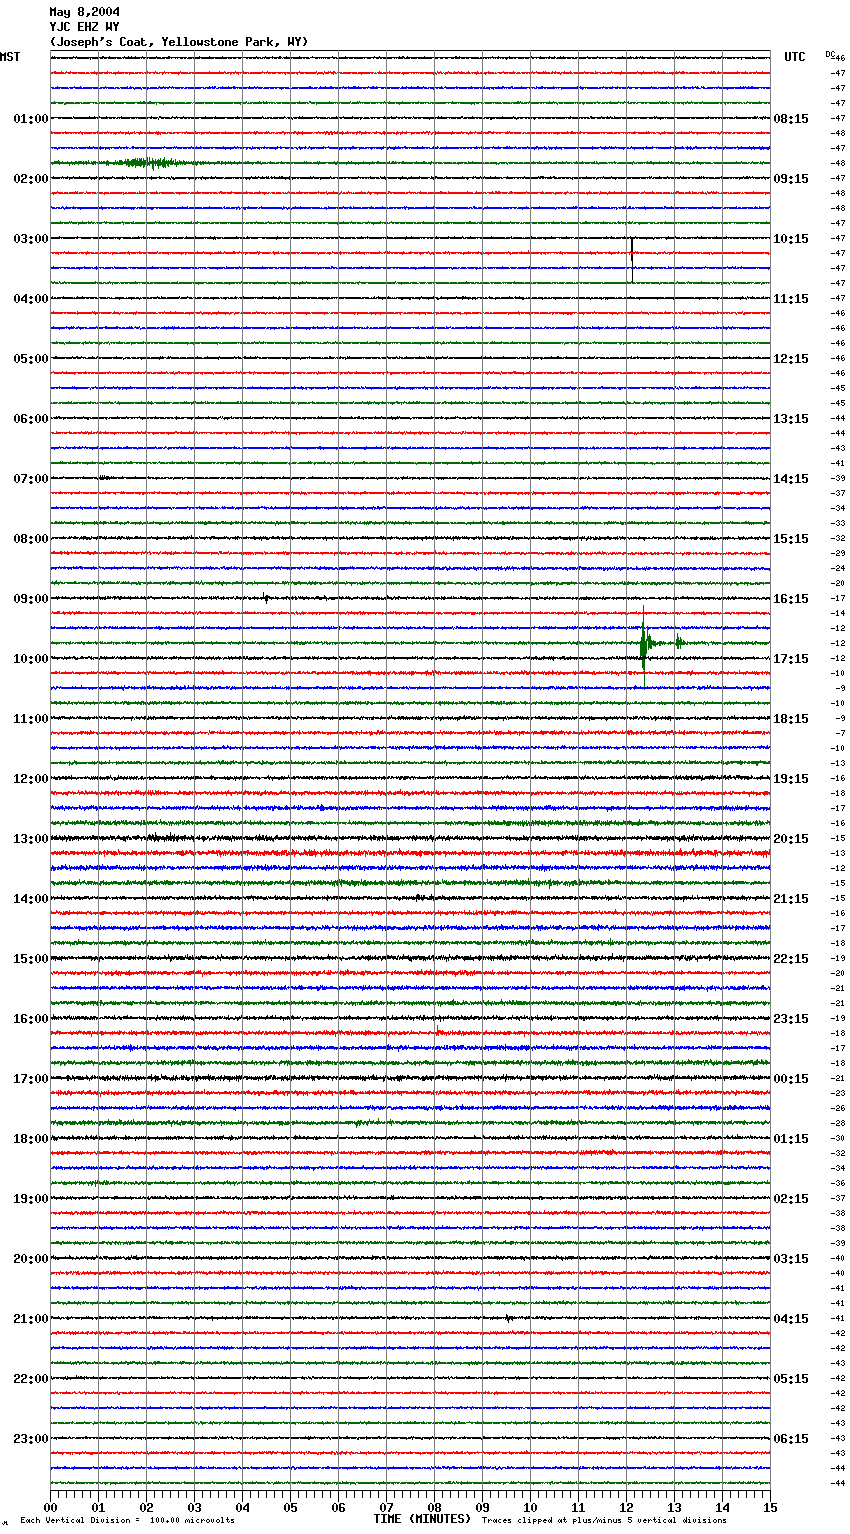Click the small black blip on the 09:00 trace
The image size is (850, 1534).
click(265, 598)
